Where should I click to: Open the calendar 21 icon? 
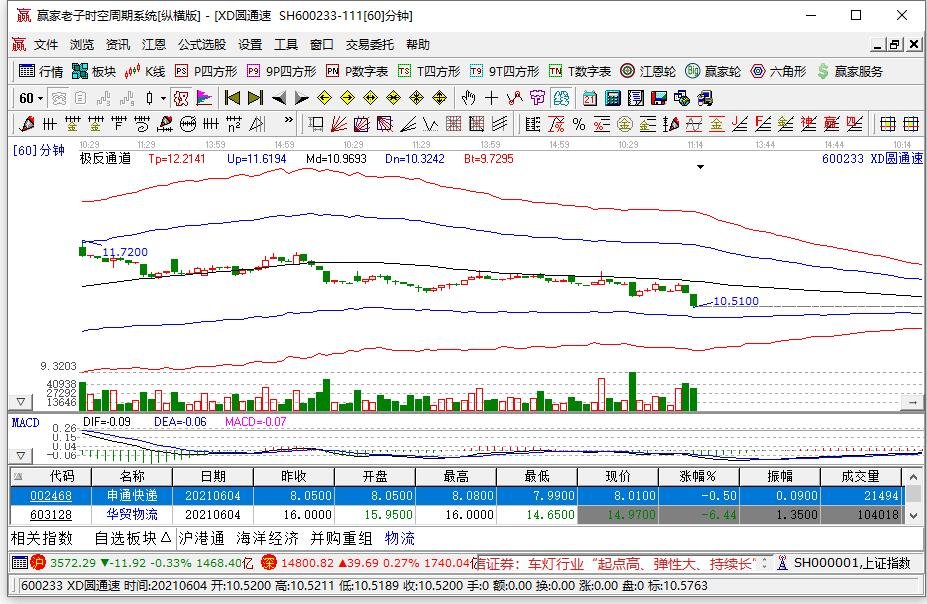pos(589,98)
